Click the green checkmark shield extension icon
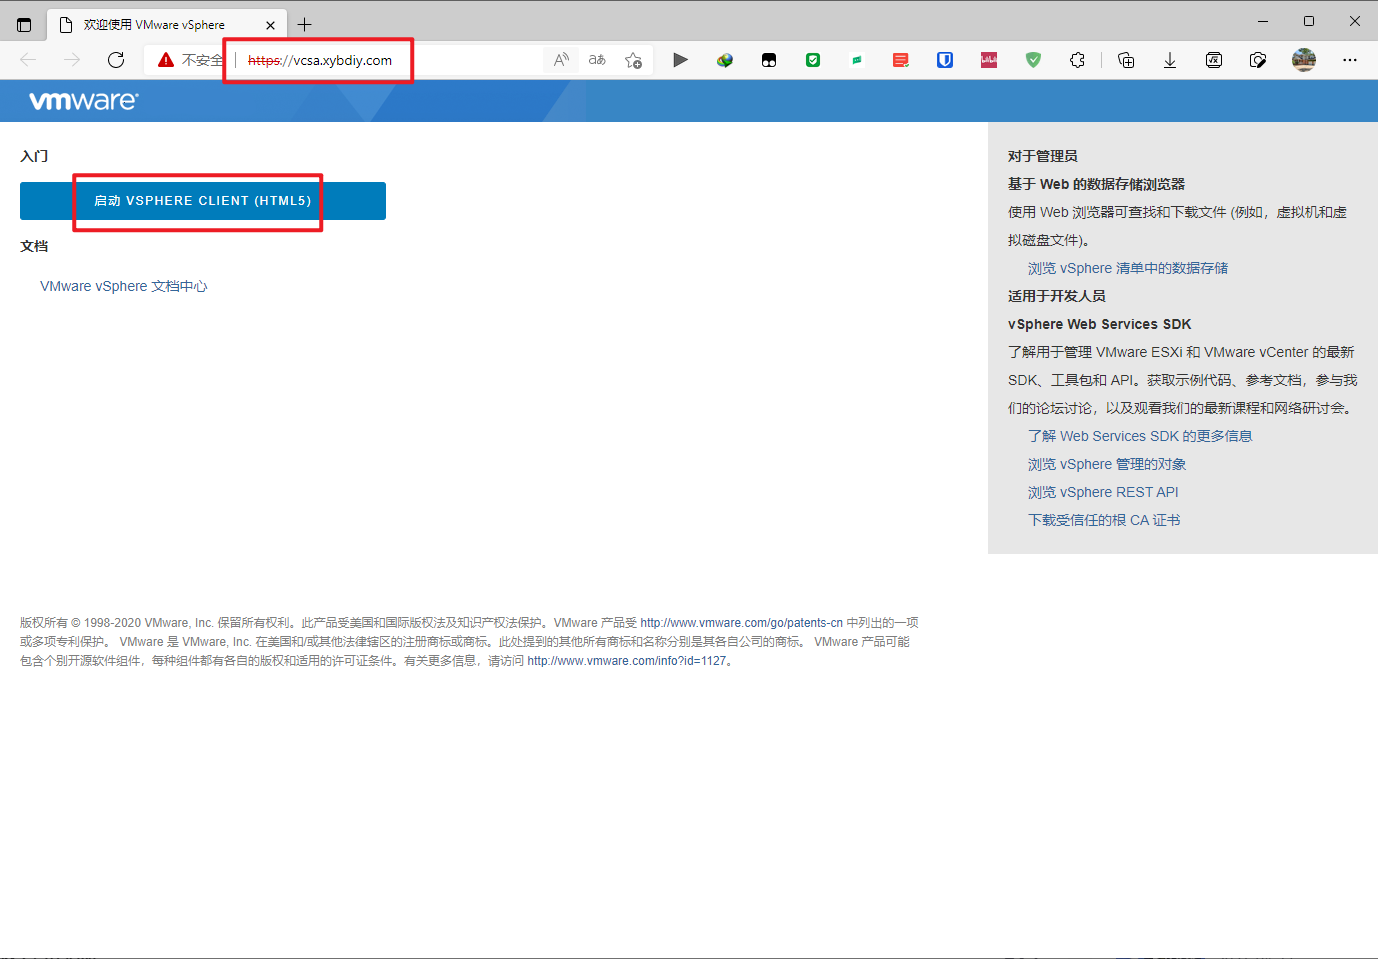Image resolution: width=1378 pixels, height=959 pixels. click(813, 60)
